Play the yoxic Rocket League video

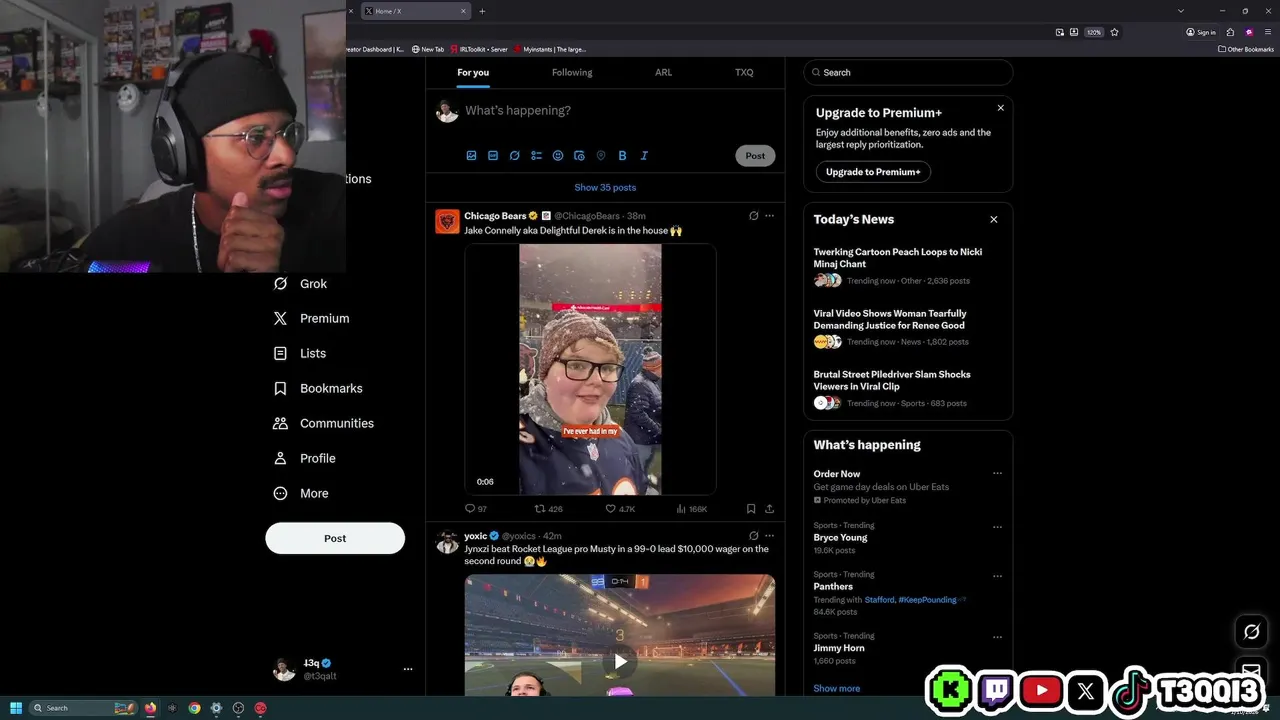[620, 661]
